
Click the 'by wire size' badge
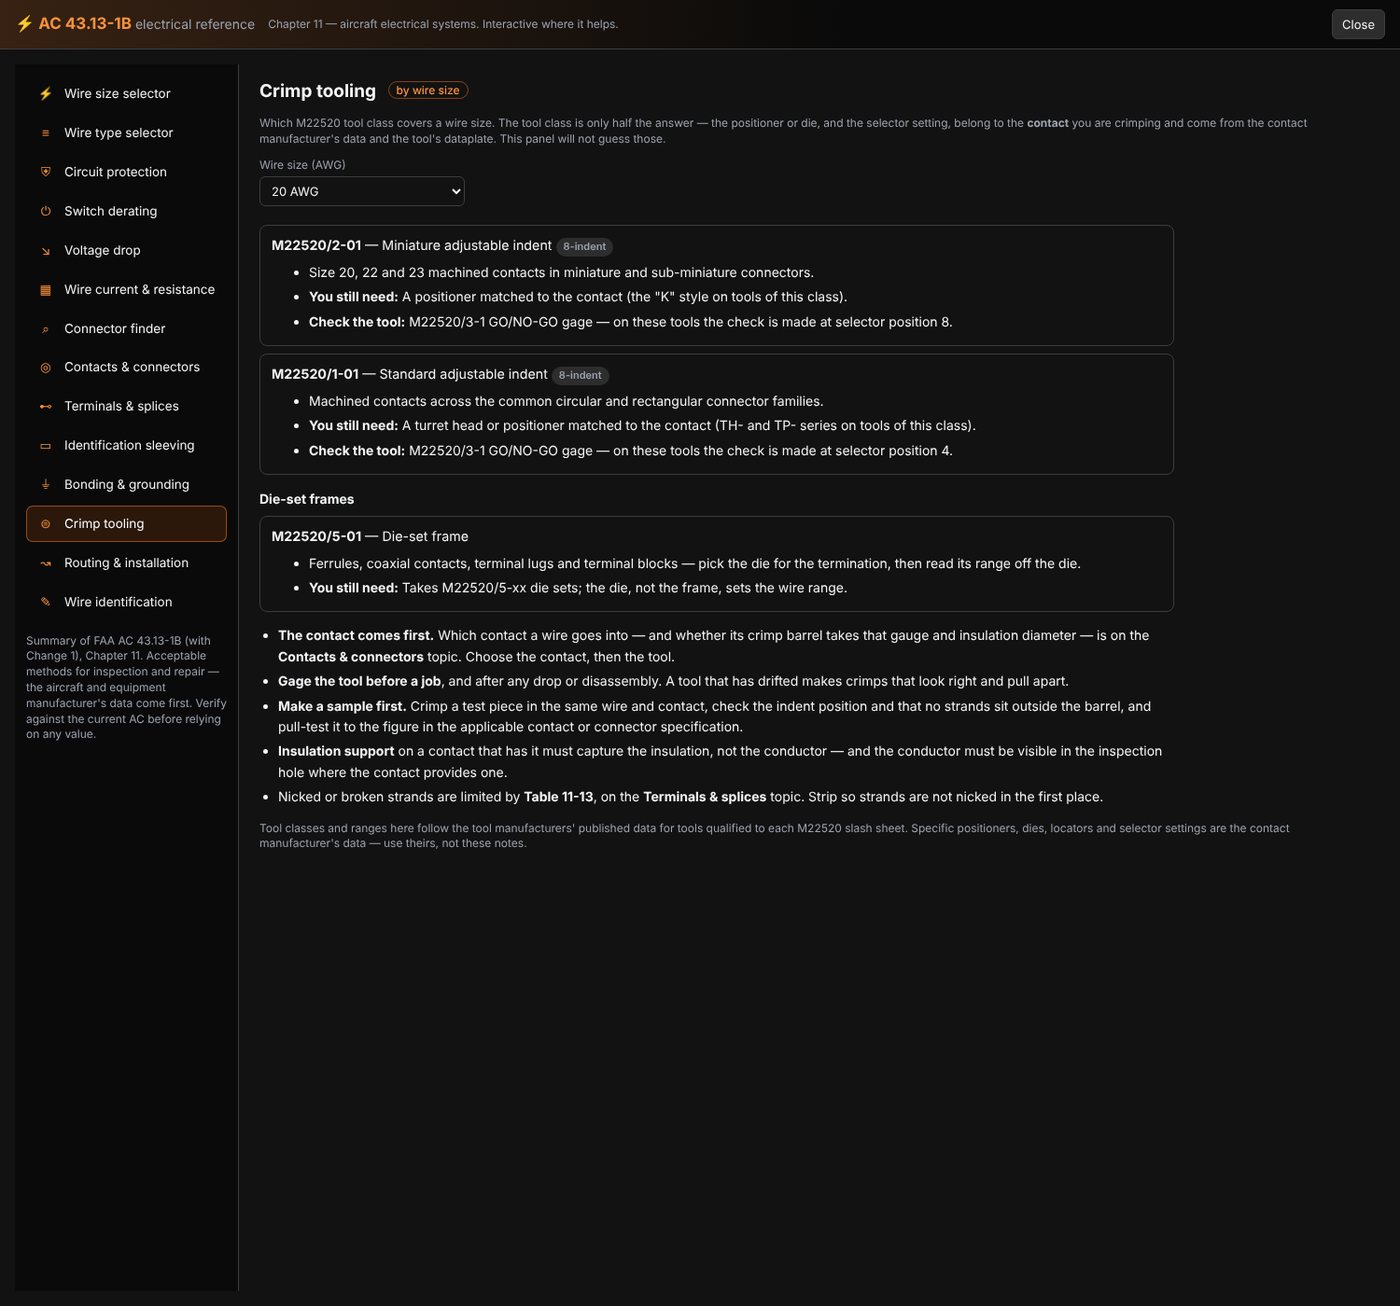428,91
